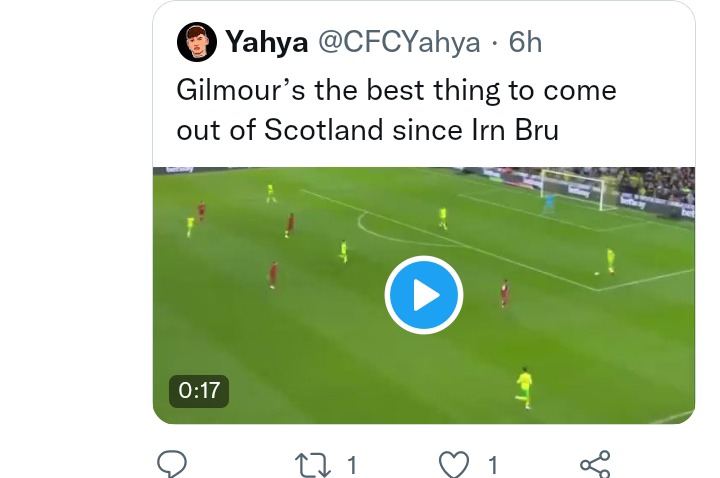Open the reply speech bubble icon

(x=172, y=464)
